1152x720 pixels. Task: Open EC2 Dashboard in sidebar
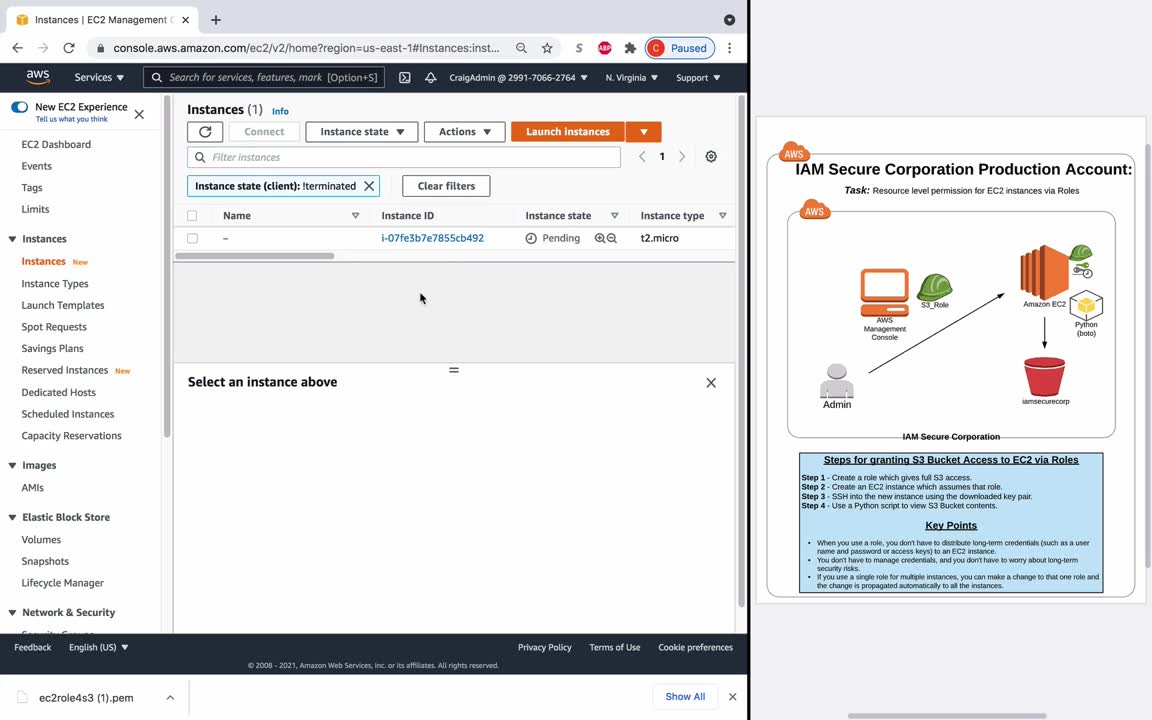coord(56,145)
